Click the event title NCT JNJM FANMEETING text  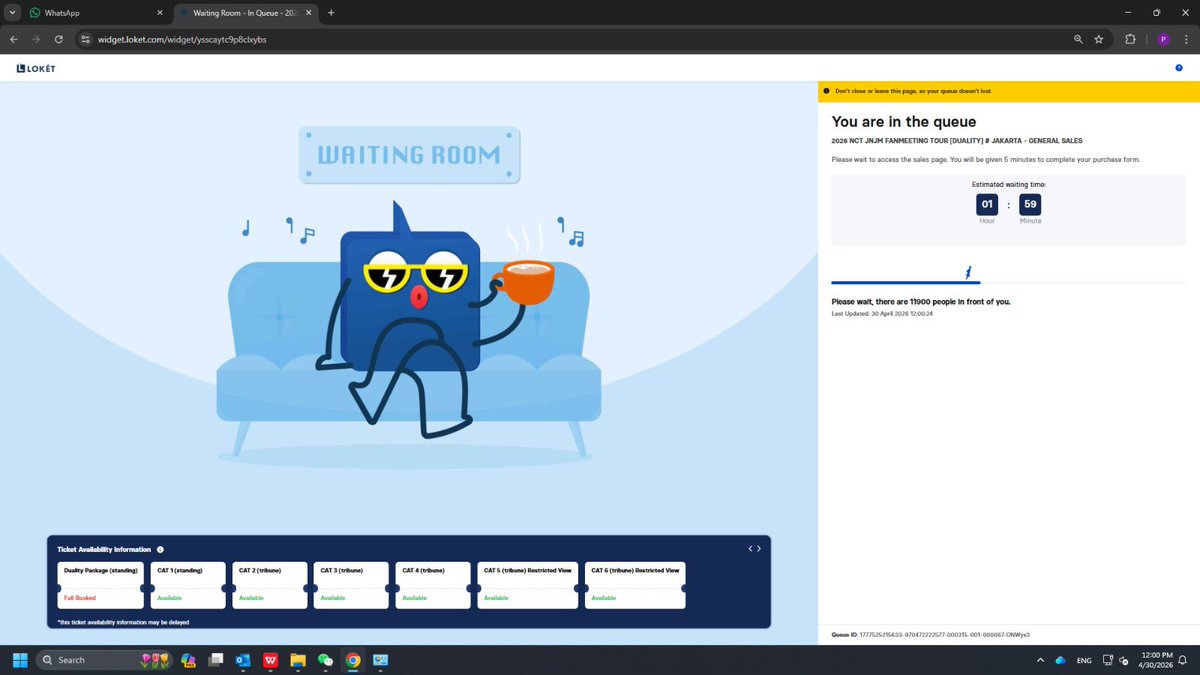[957, 141]
